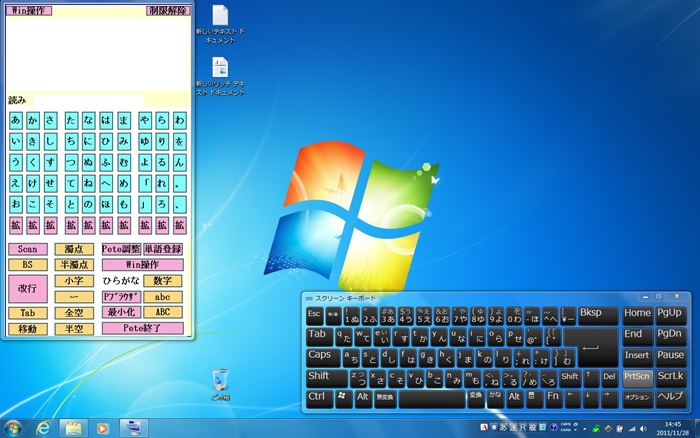Image resolution: width=700 pixels, height=438 pixels.
Task: Click the 最小化 button in Pete panel
Action: coord(121,313)
